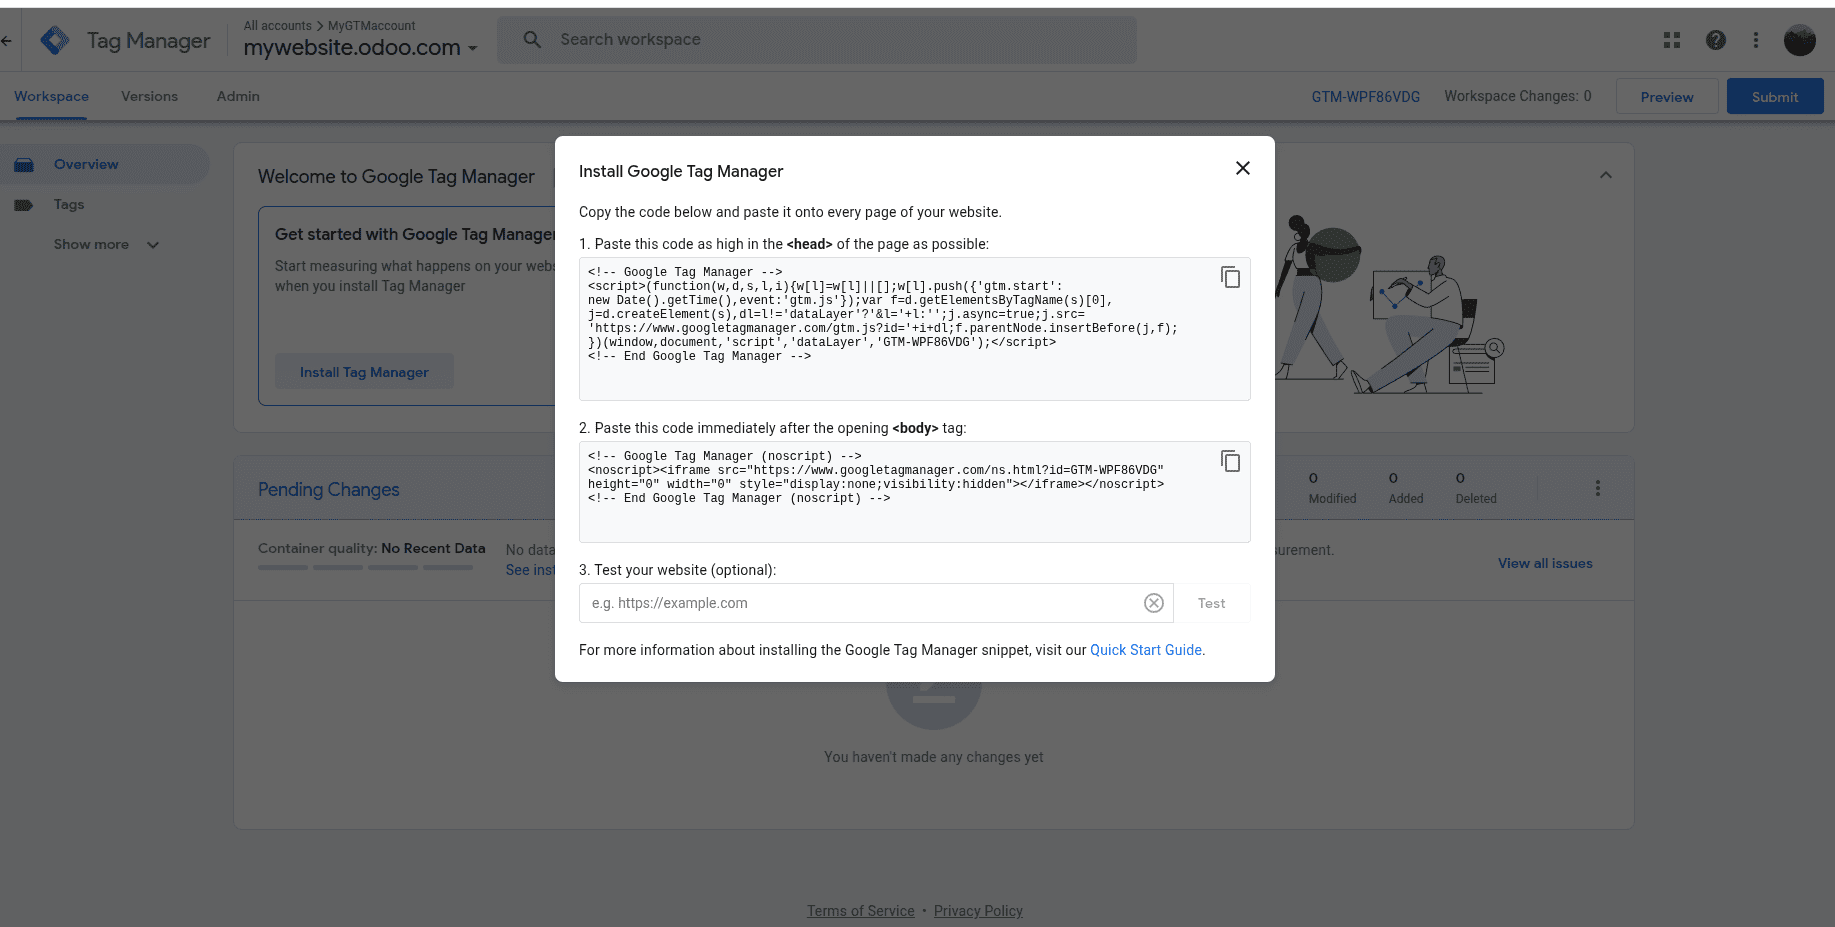
Task: Click the noscript snippet code text
Action: (876, 477)
